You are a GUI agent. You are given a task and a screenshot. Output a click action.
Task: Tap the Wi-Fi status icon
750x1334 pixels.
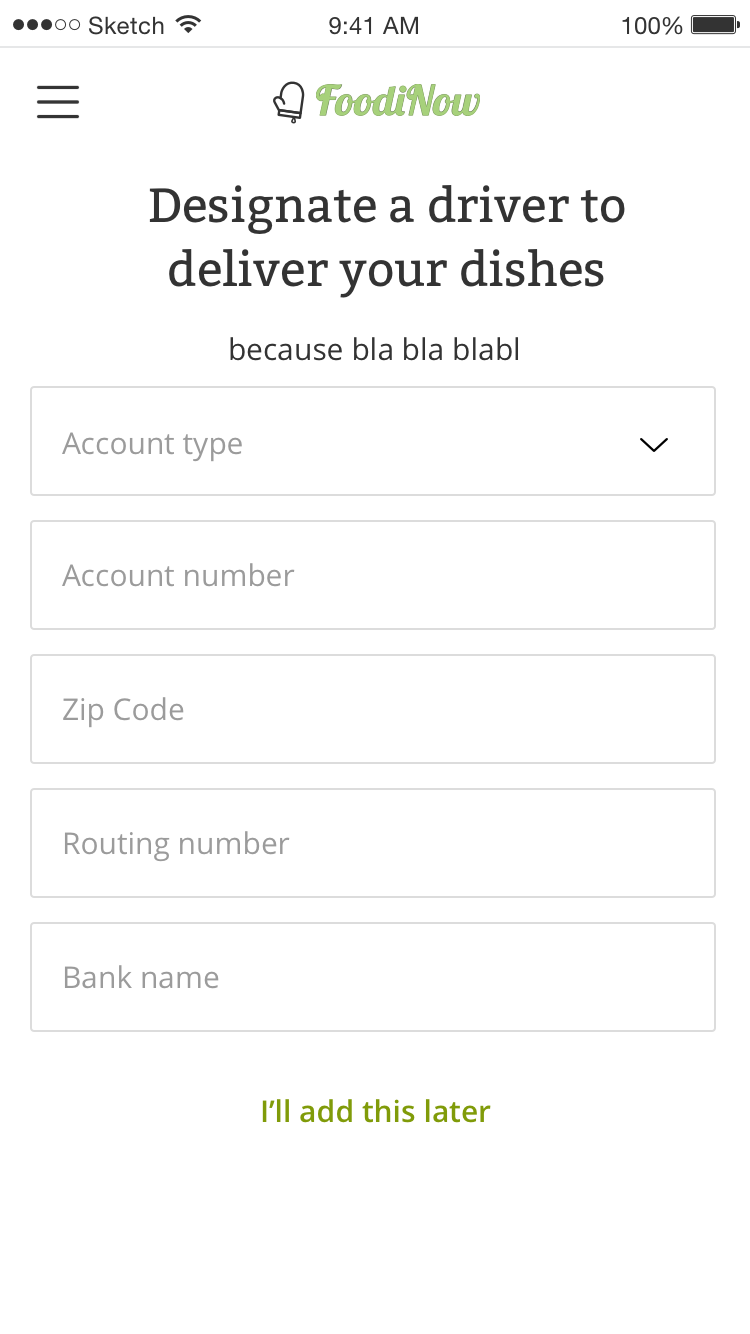coord(187,25)
